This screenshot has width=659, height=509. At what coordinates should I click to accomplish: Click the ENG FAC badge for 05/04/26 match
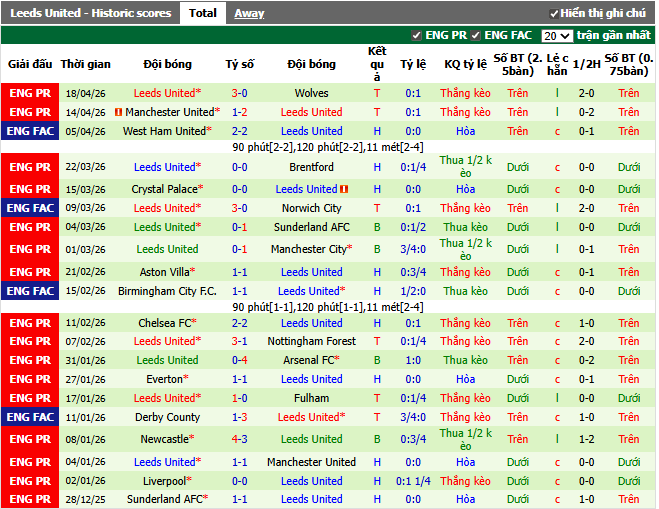click(29, 131)
